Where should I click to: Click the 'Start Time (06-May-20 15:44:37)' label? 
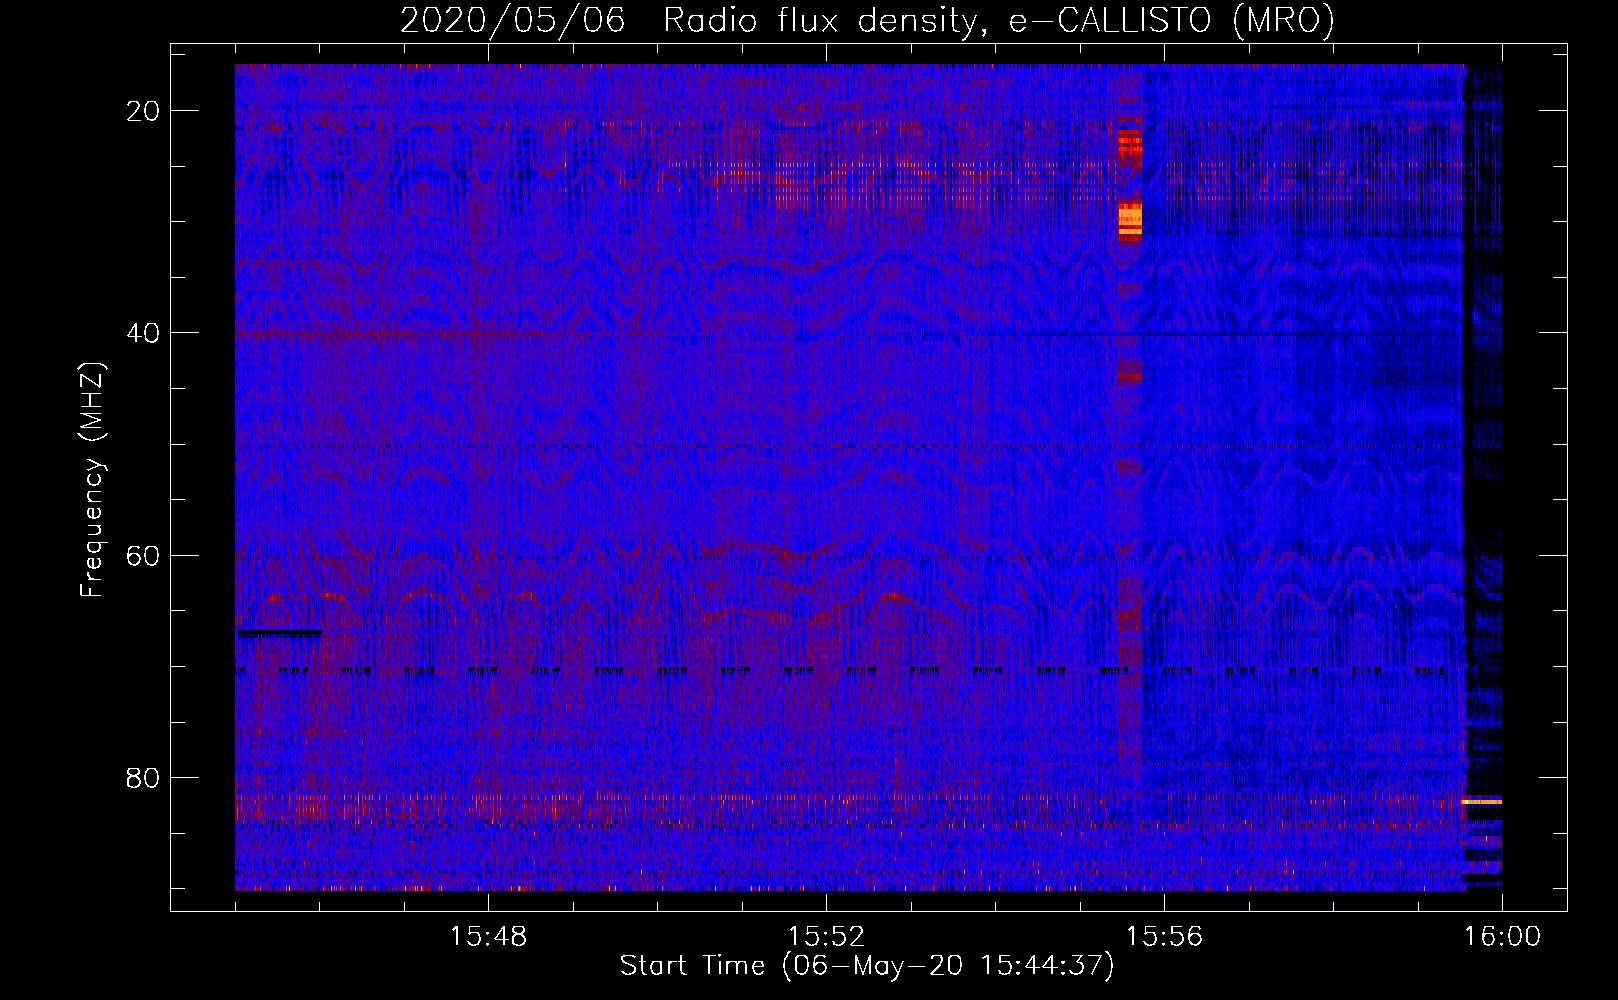tap(866, 966)
